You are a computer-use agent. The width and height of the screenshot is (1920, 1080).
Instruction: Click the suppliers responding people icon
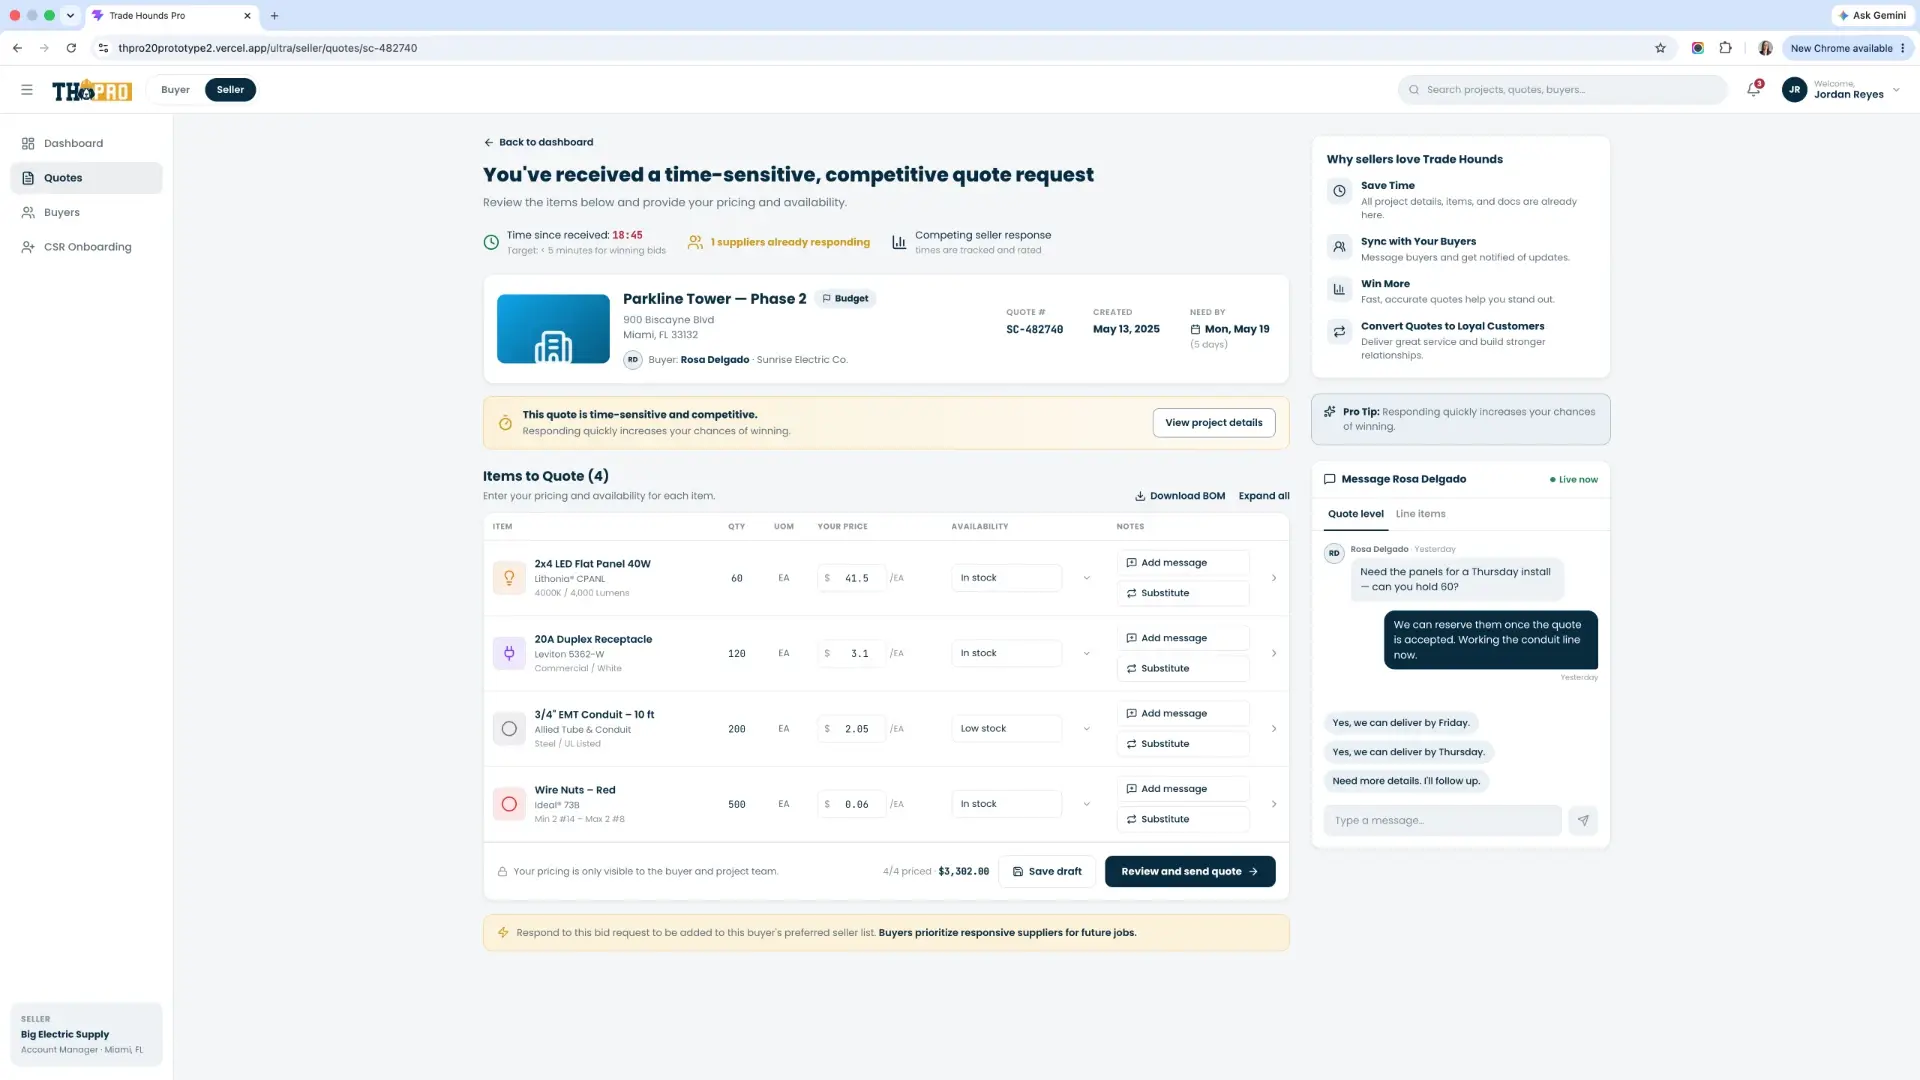(x=695, y=242)
